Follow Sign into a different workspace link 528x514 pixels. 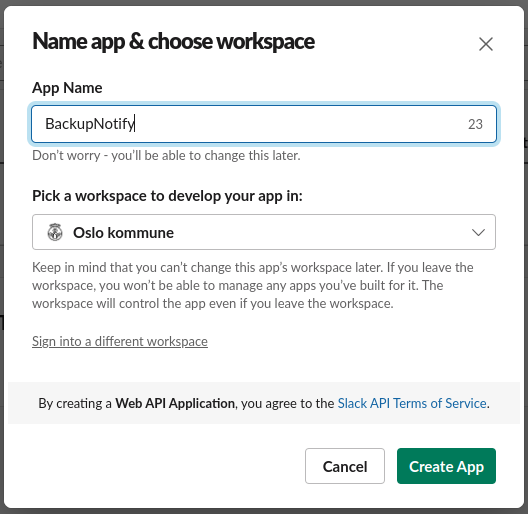(120, 341)
